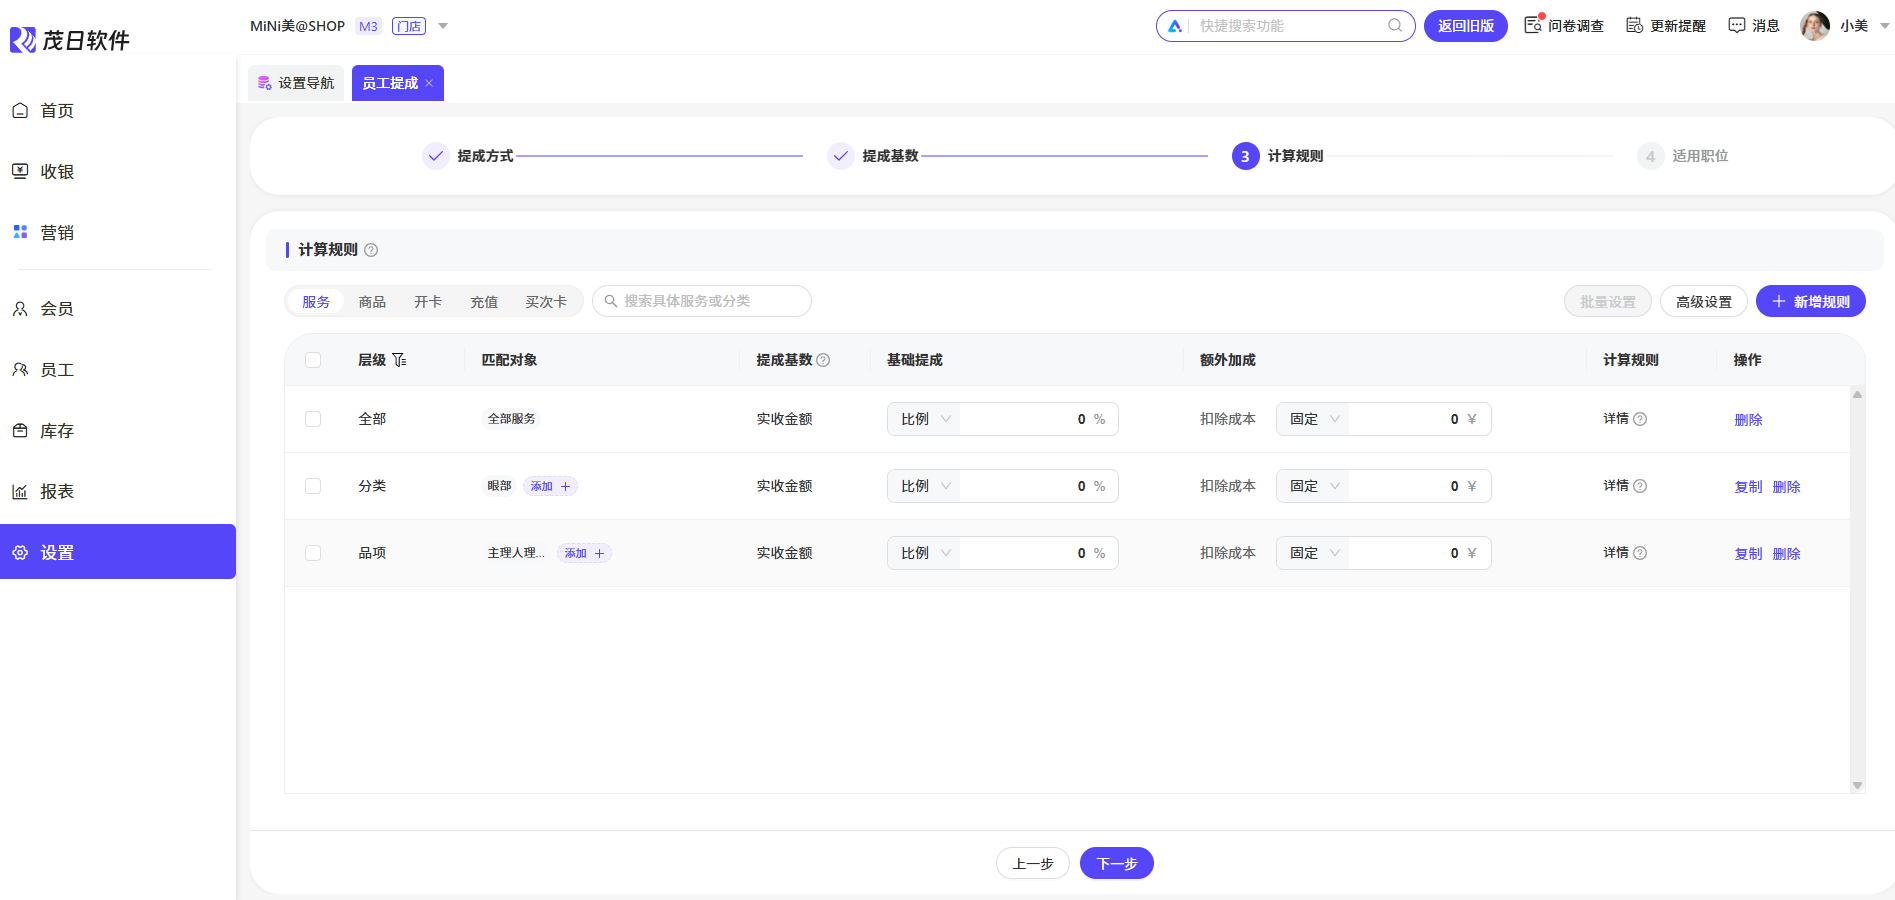Select the 开卡 category tab

click(x=428, y=302)
